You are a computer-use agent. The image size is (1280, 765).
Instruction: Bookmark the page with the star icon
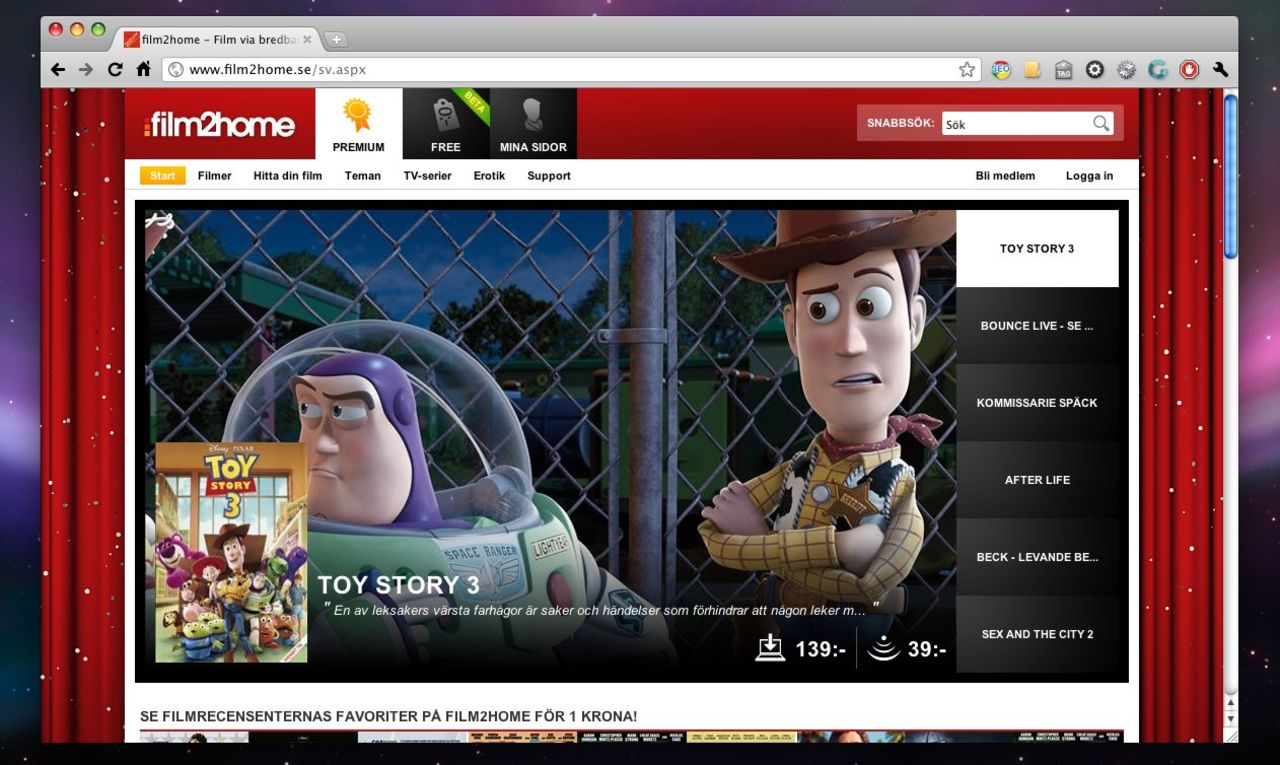click(x=966, y=69)
